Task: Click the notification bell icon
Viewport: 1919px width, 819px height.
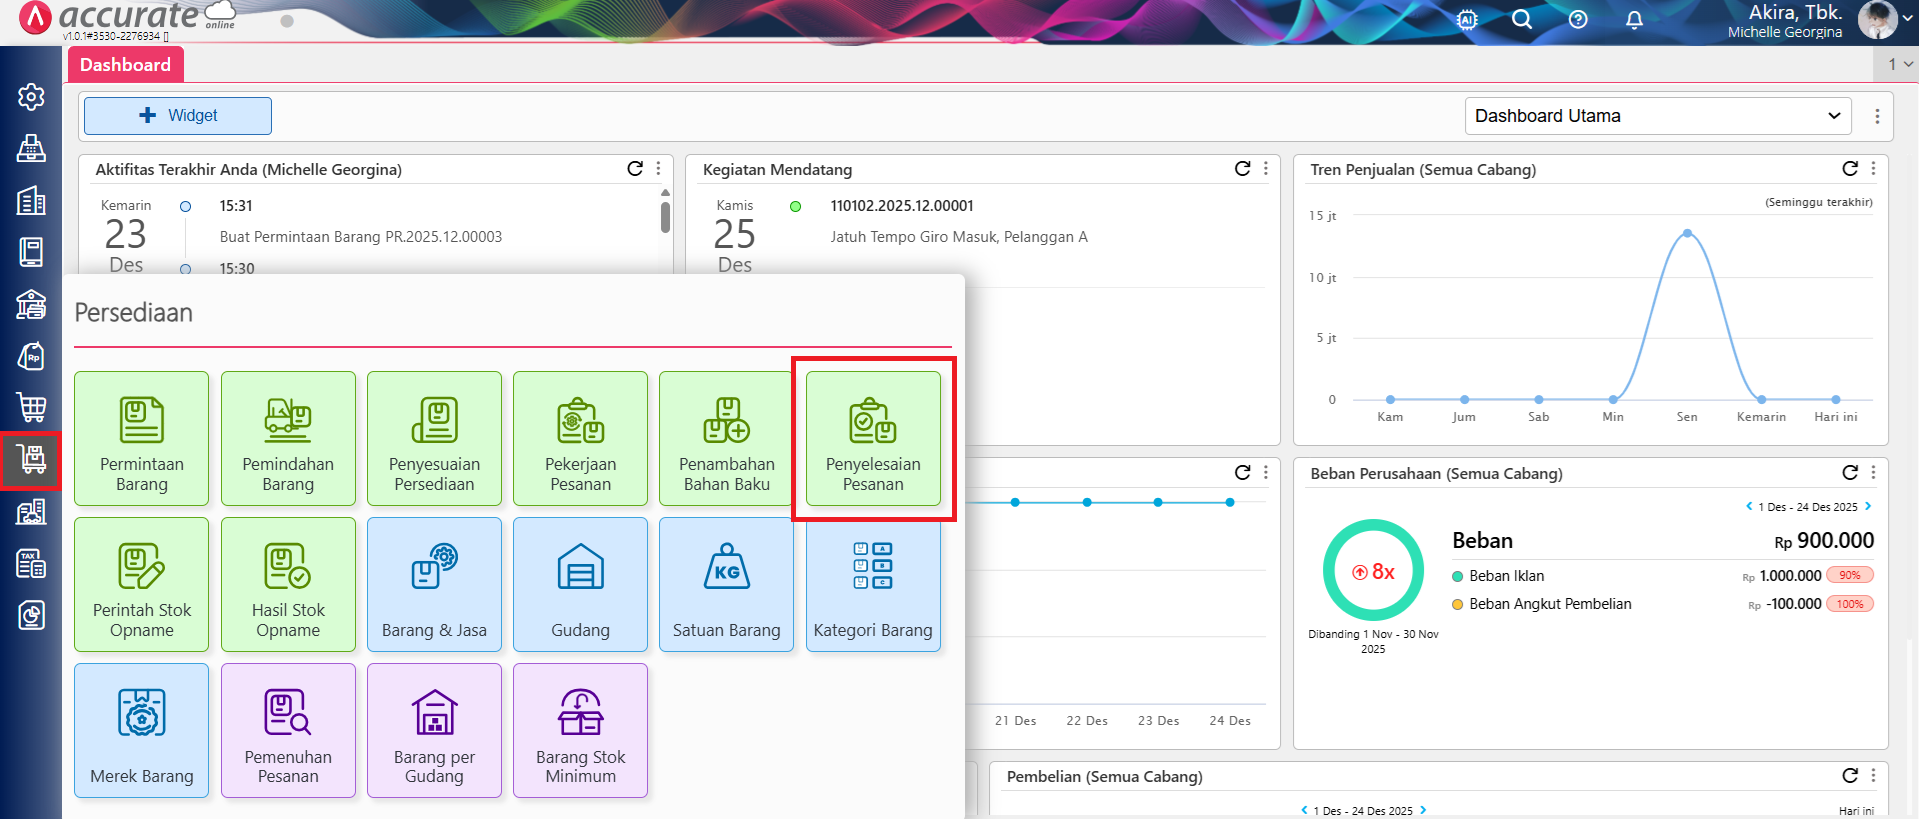Action: [x=1634, y=20]
